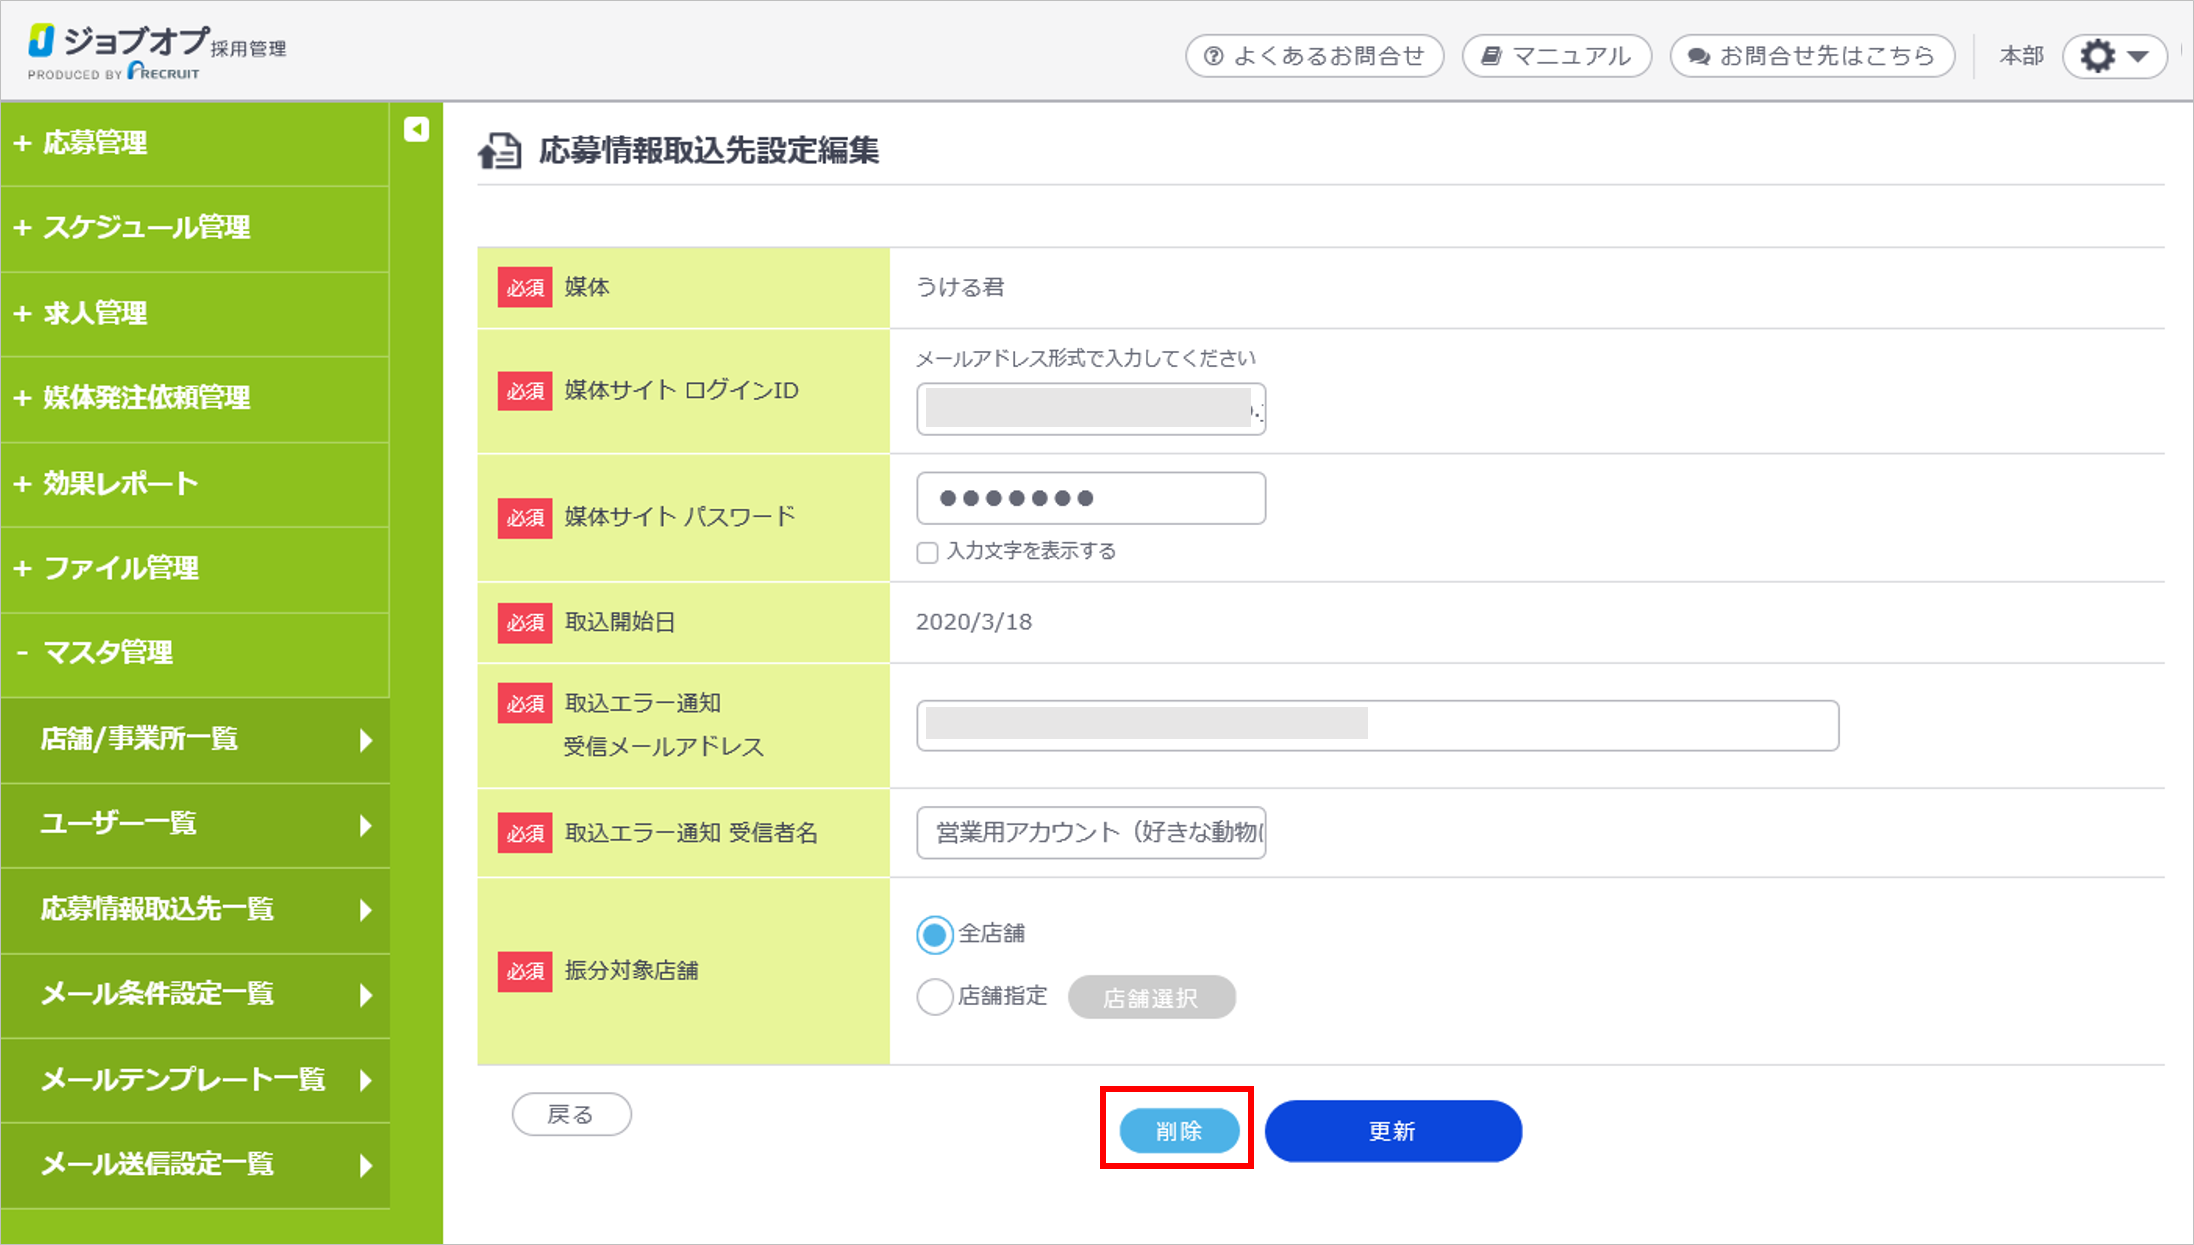Image resolution: width=2194 pixels, height=1245 pixels.
Task: Collapse the sidebar with the arrow icon
Action: [x=416, y=129]
